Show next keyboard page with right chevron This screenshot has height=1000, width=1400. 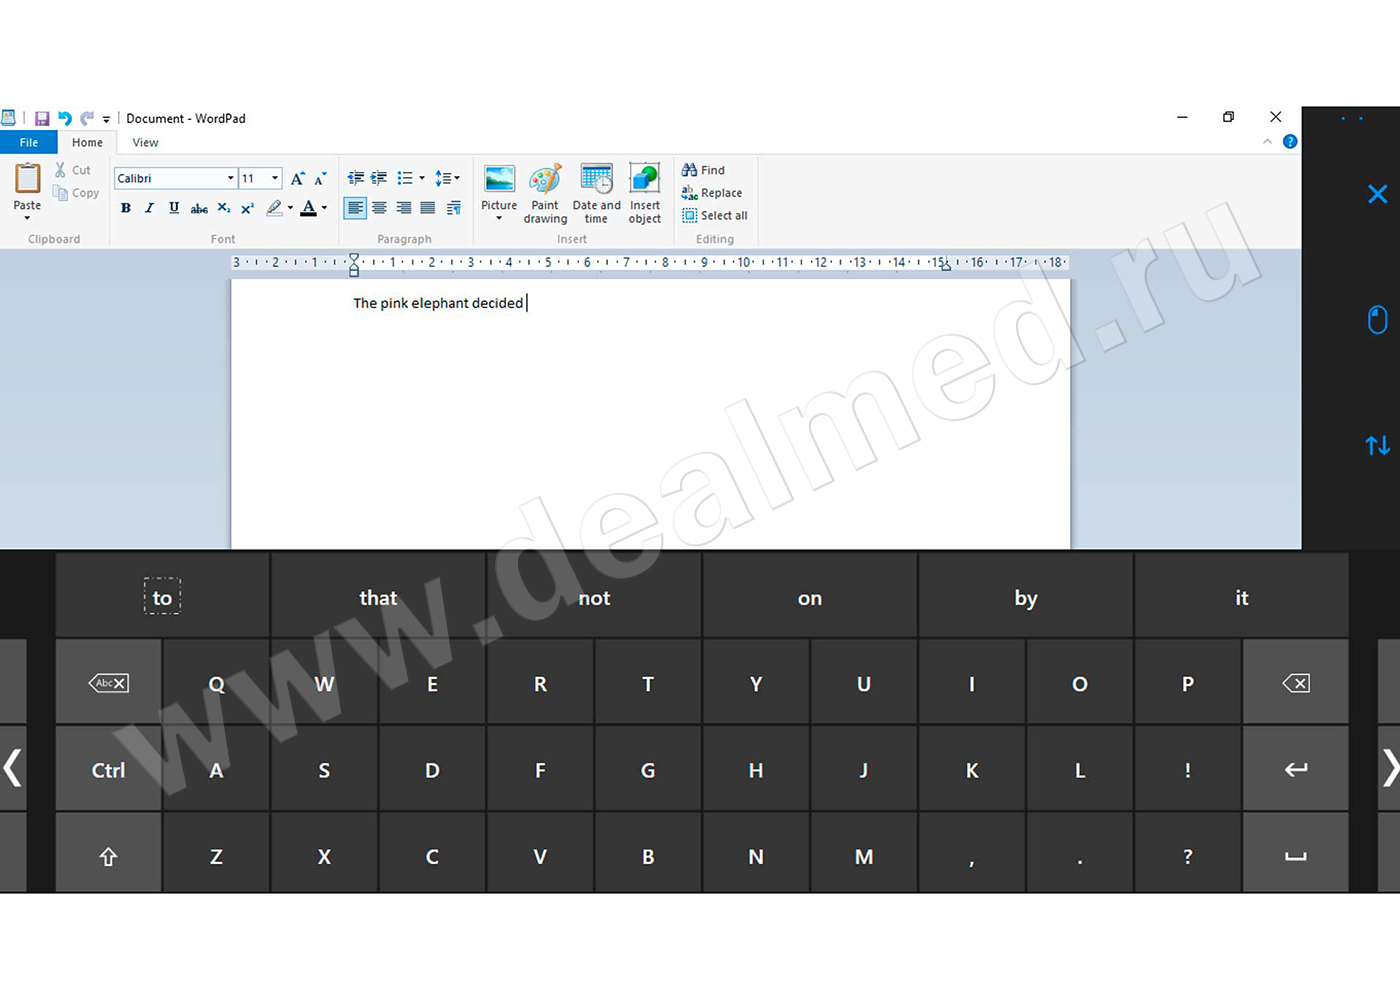(1389, 768)
